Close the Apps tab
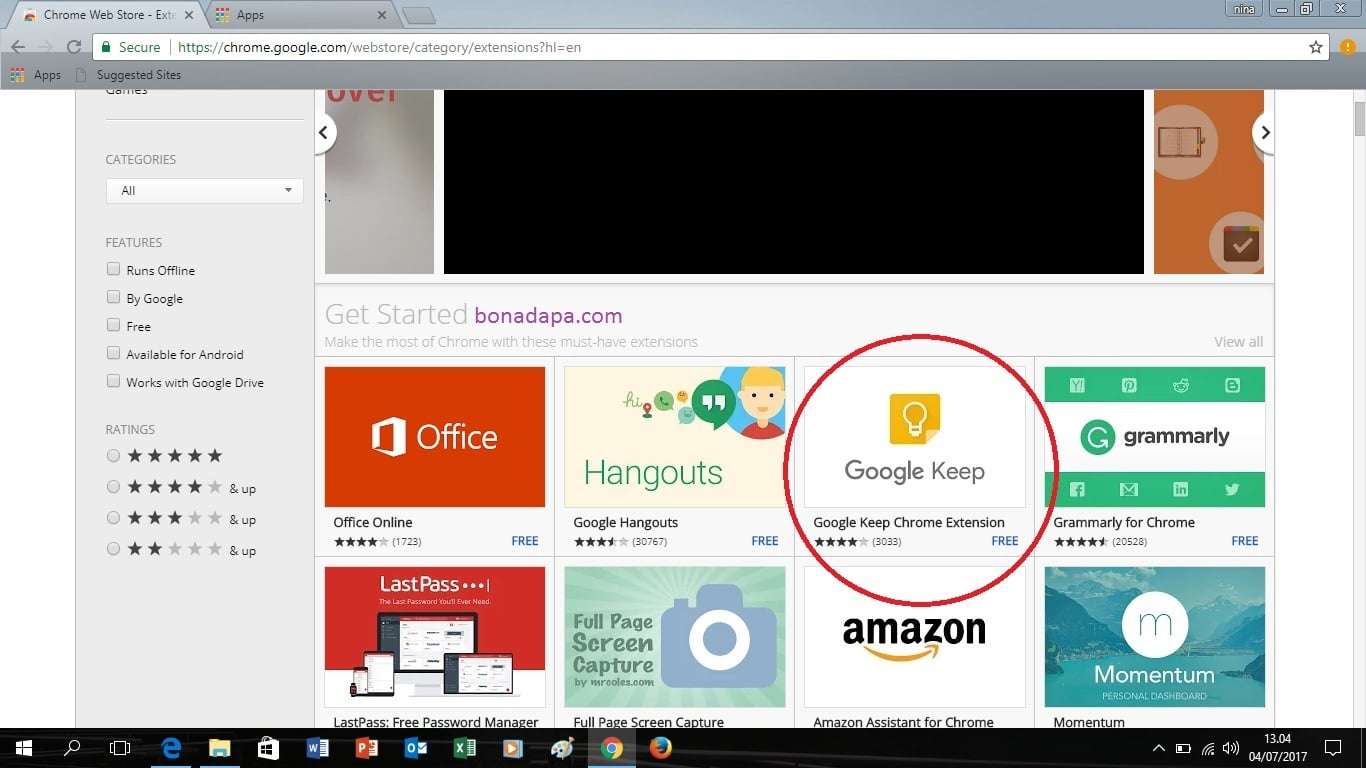The height and width of the screenshot is (768, 1366). 381,15
